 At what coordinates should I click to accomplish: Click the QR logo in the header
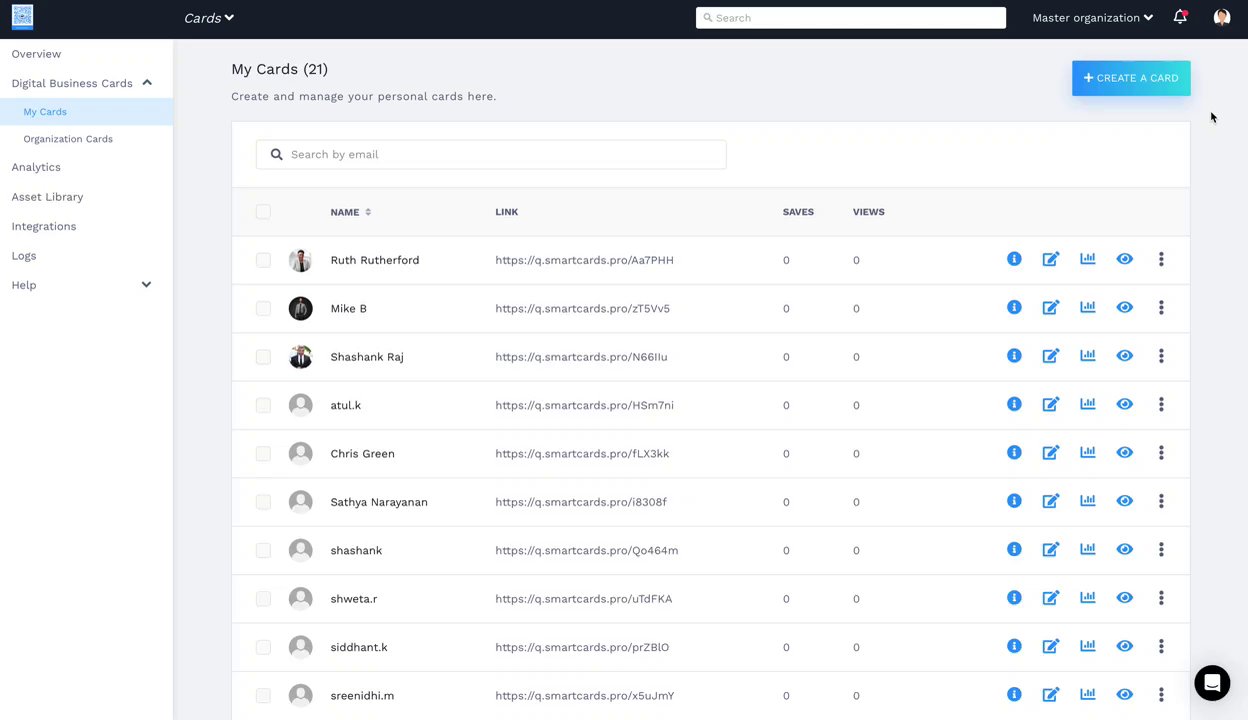[x=22, y=17]
